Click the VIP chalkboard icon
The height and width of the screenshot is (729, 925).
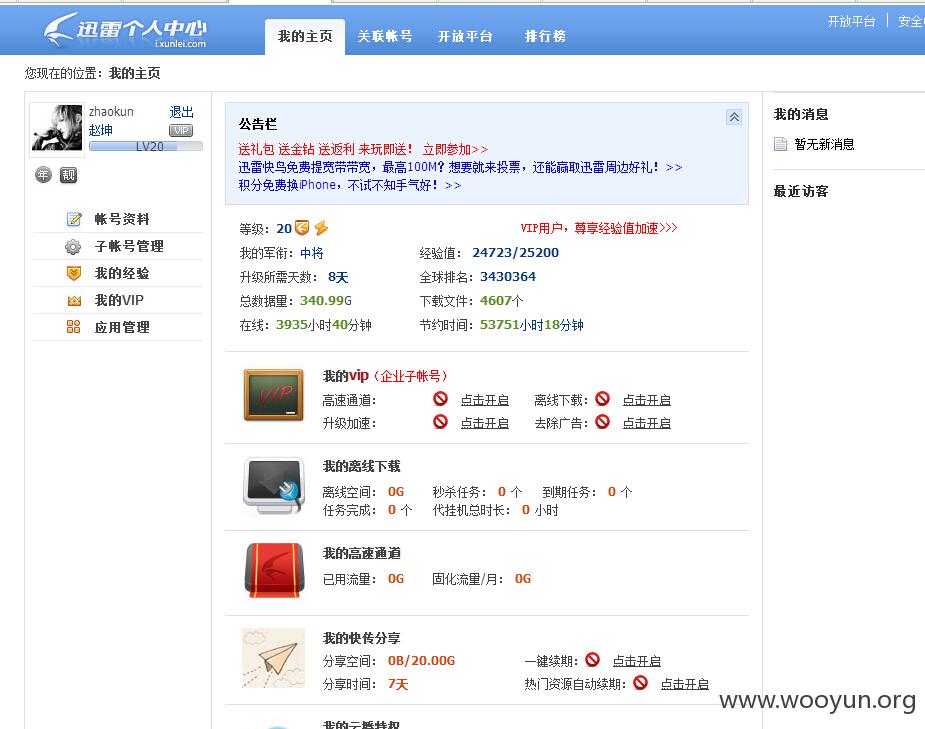tap(274, 395)
